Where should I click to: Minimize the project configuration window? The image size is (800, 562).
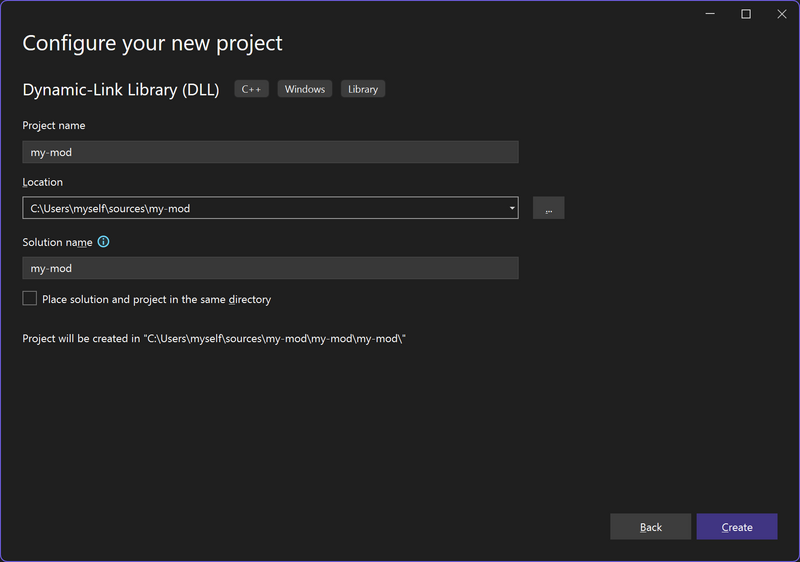point(709,14)
